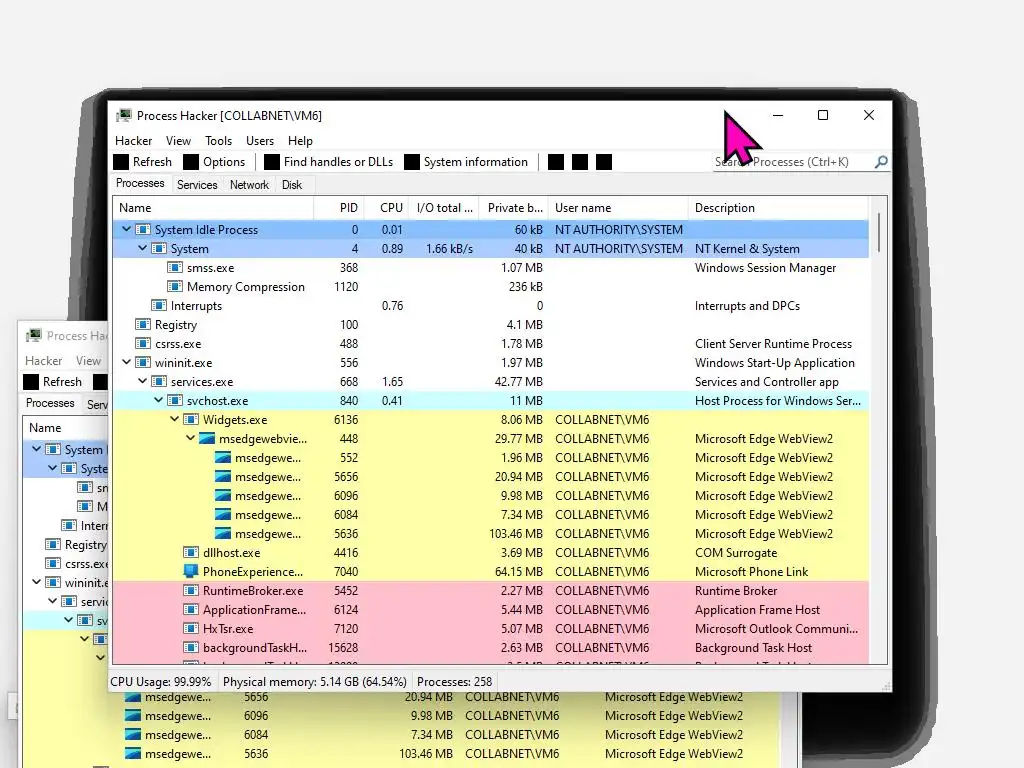Open the Tools menu
This screenshot has width=1024, height=768.
point(218,140)
